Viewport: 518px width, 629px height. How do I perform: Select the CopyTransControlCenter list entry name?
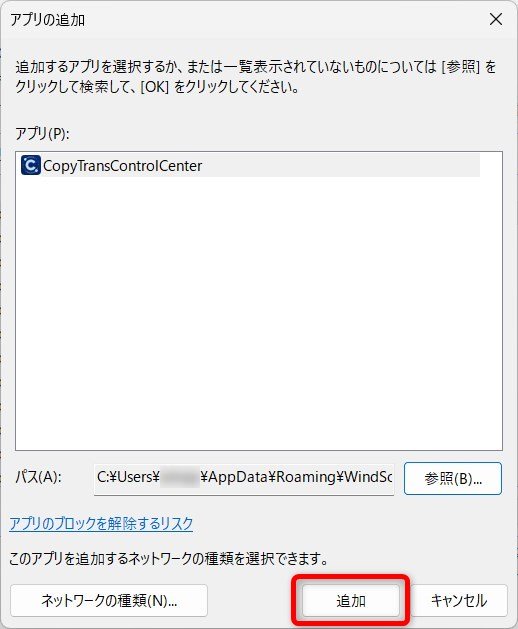click(x=122, y=166)
